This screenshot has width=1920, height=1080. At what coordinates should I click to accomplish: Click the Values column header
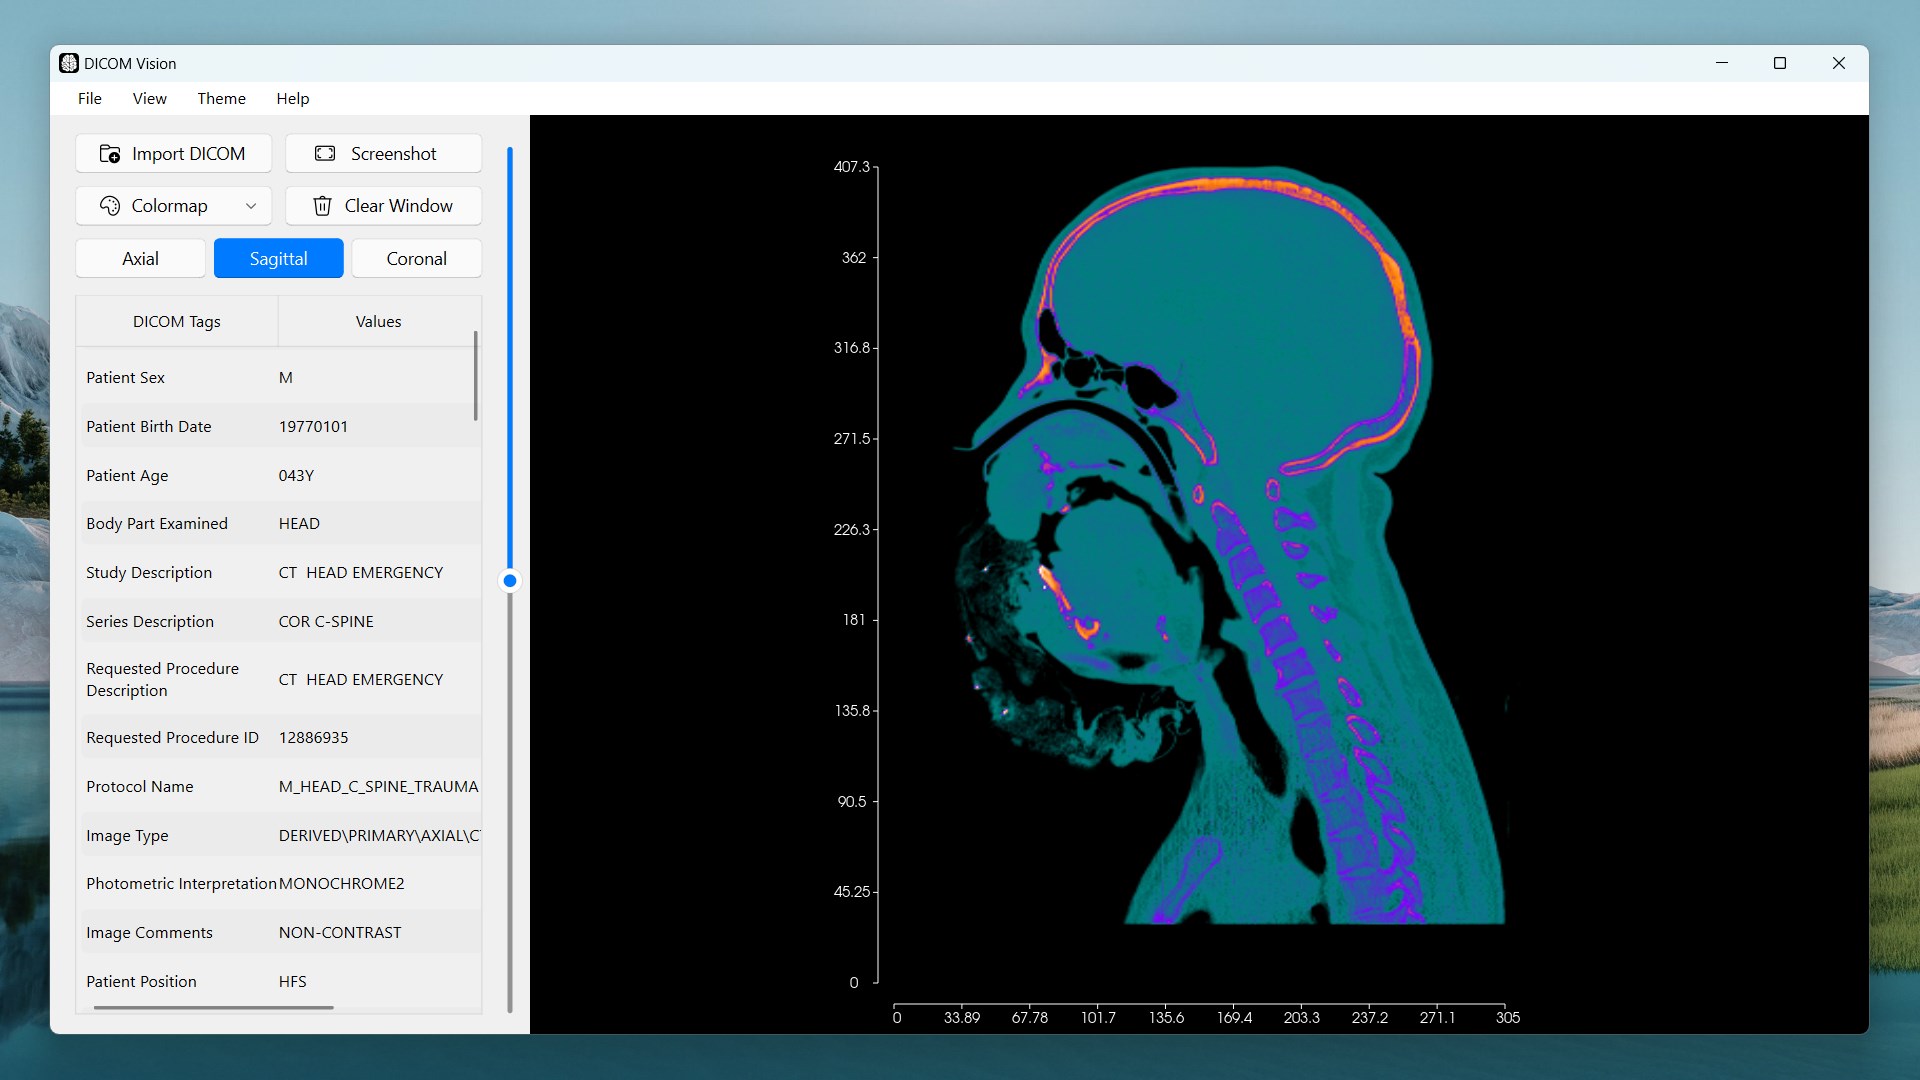378,322
